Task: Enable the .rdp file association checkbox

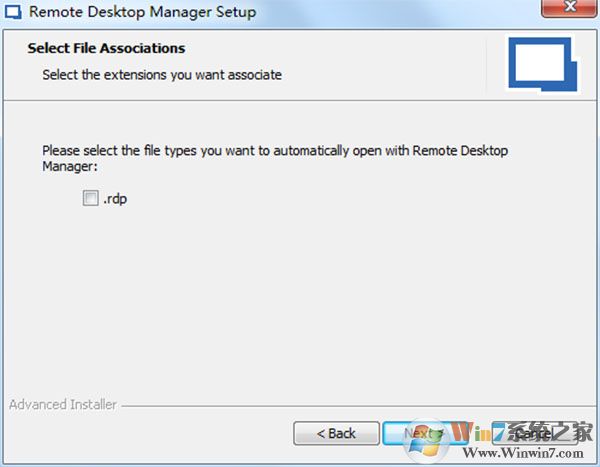Action: tap(91, 198)
